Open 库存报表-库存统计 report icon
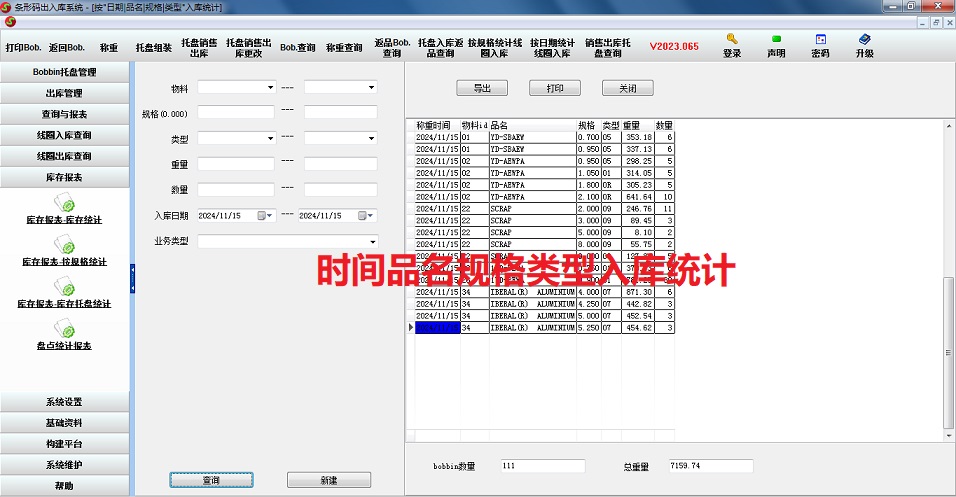Image resolution: width=956 pixels, height=497 pixels. [64, 203]
